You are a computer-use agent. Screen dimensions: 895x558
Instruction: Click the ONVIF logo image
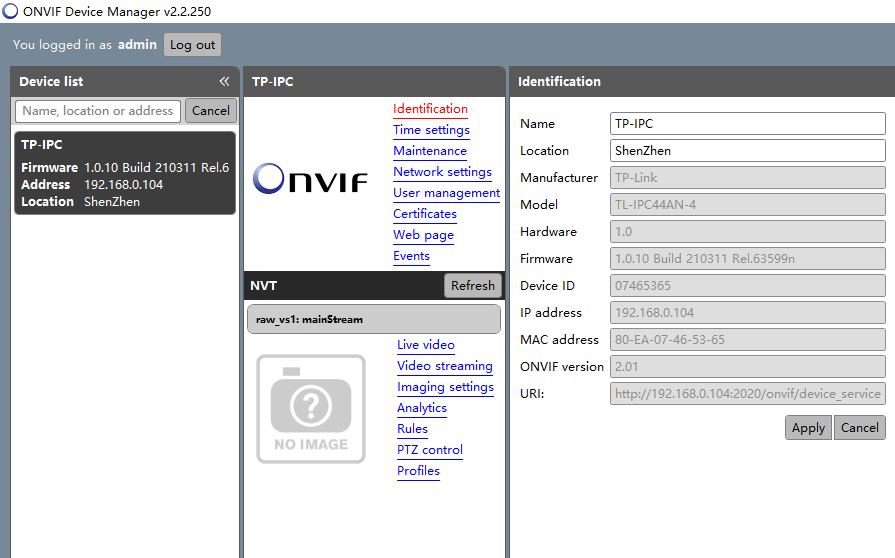coord(311,179)
